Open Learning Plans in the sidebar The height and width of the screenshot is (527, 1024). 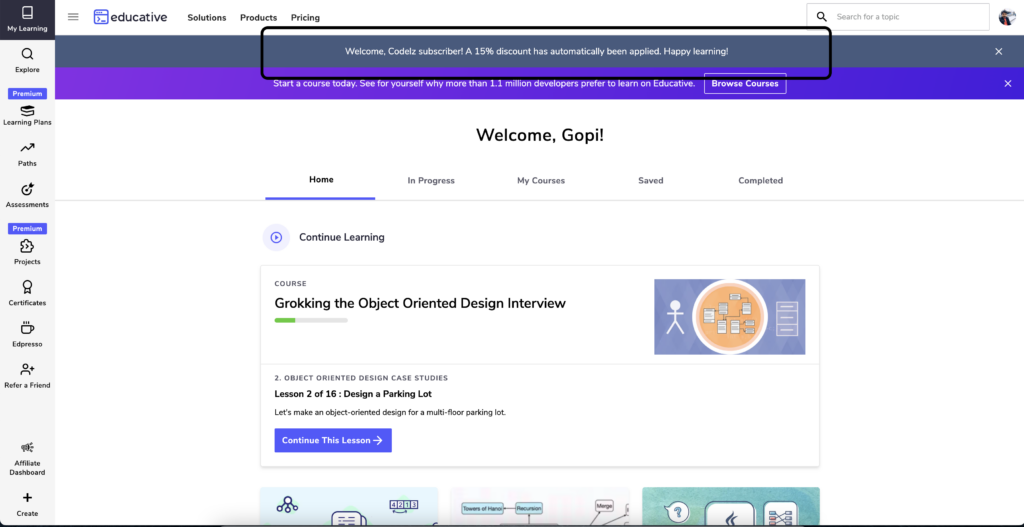point(27,116)
